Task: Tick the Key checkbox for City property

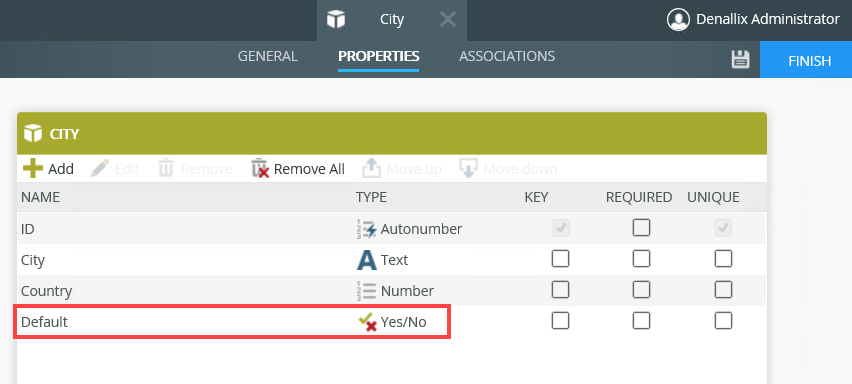Action: click(560, 259)
